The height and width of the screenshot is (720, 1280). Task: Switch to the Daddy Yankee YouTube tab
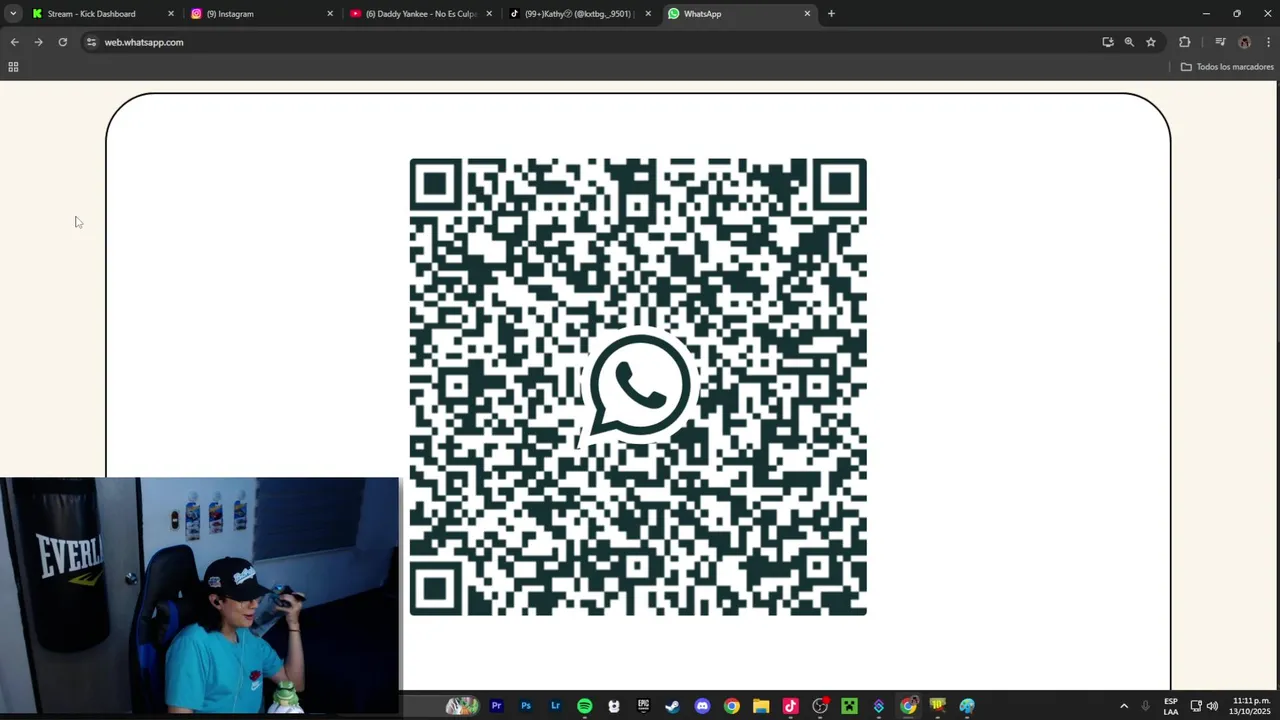[421, 14]
